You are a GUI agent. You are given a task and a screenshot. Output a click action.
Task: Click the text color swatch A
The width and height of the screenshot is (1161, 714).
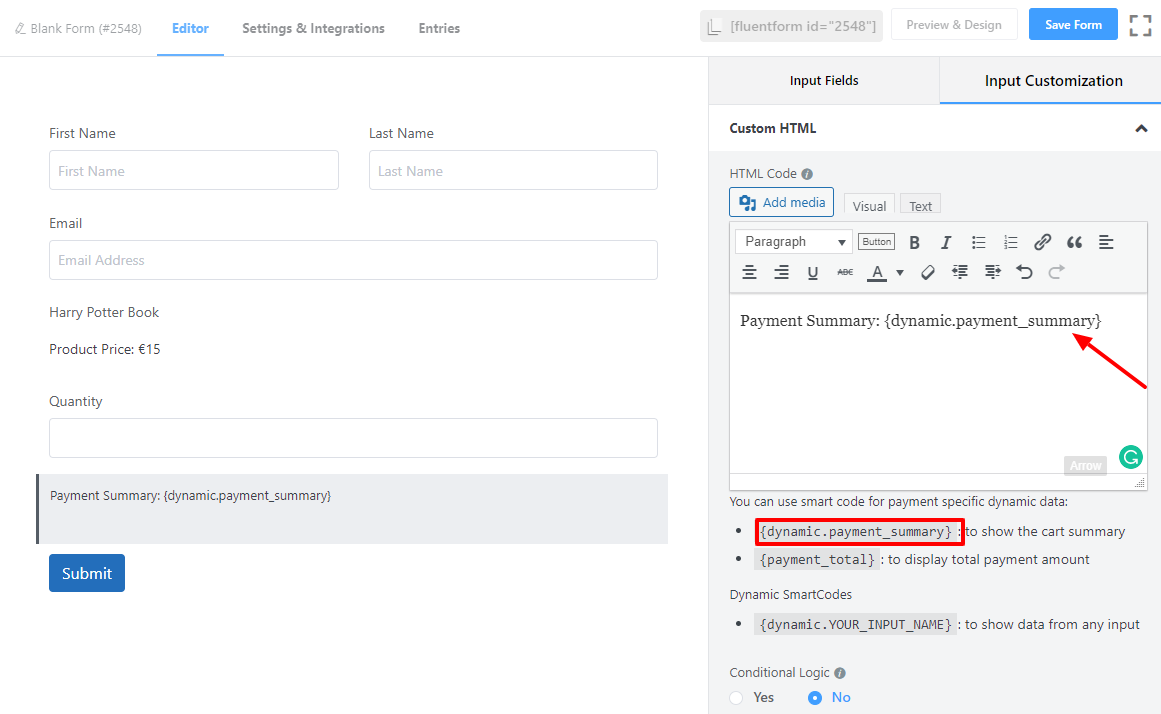click(x=877, y=272)
